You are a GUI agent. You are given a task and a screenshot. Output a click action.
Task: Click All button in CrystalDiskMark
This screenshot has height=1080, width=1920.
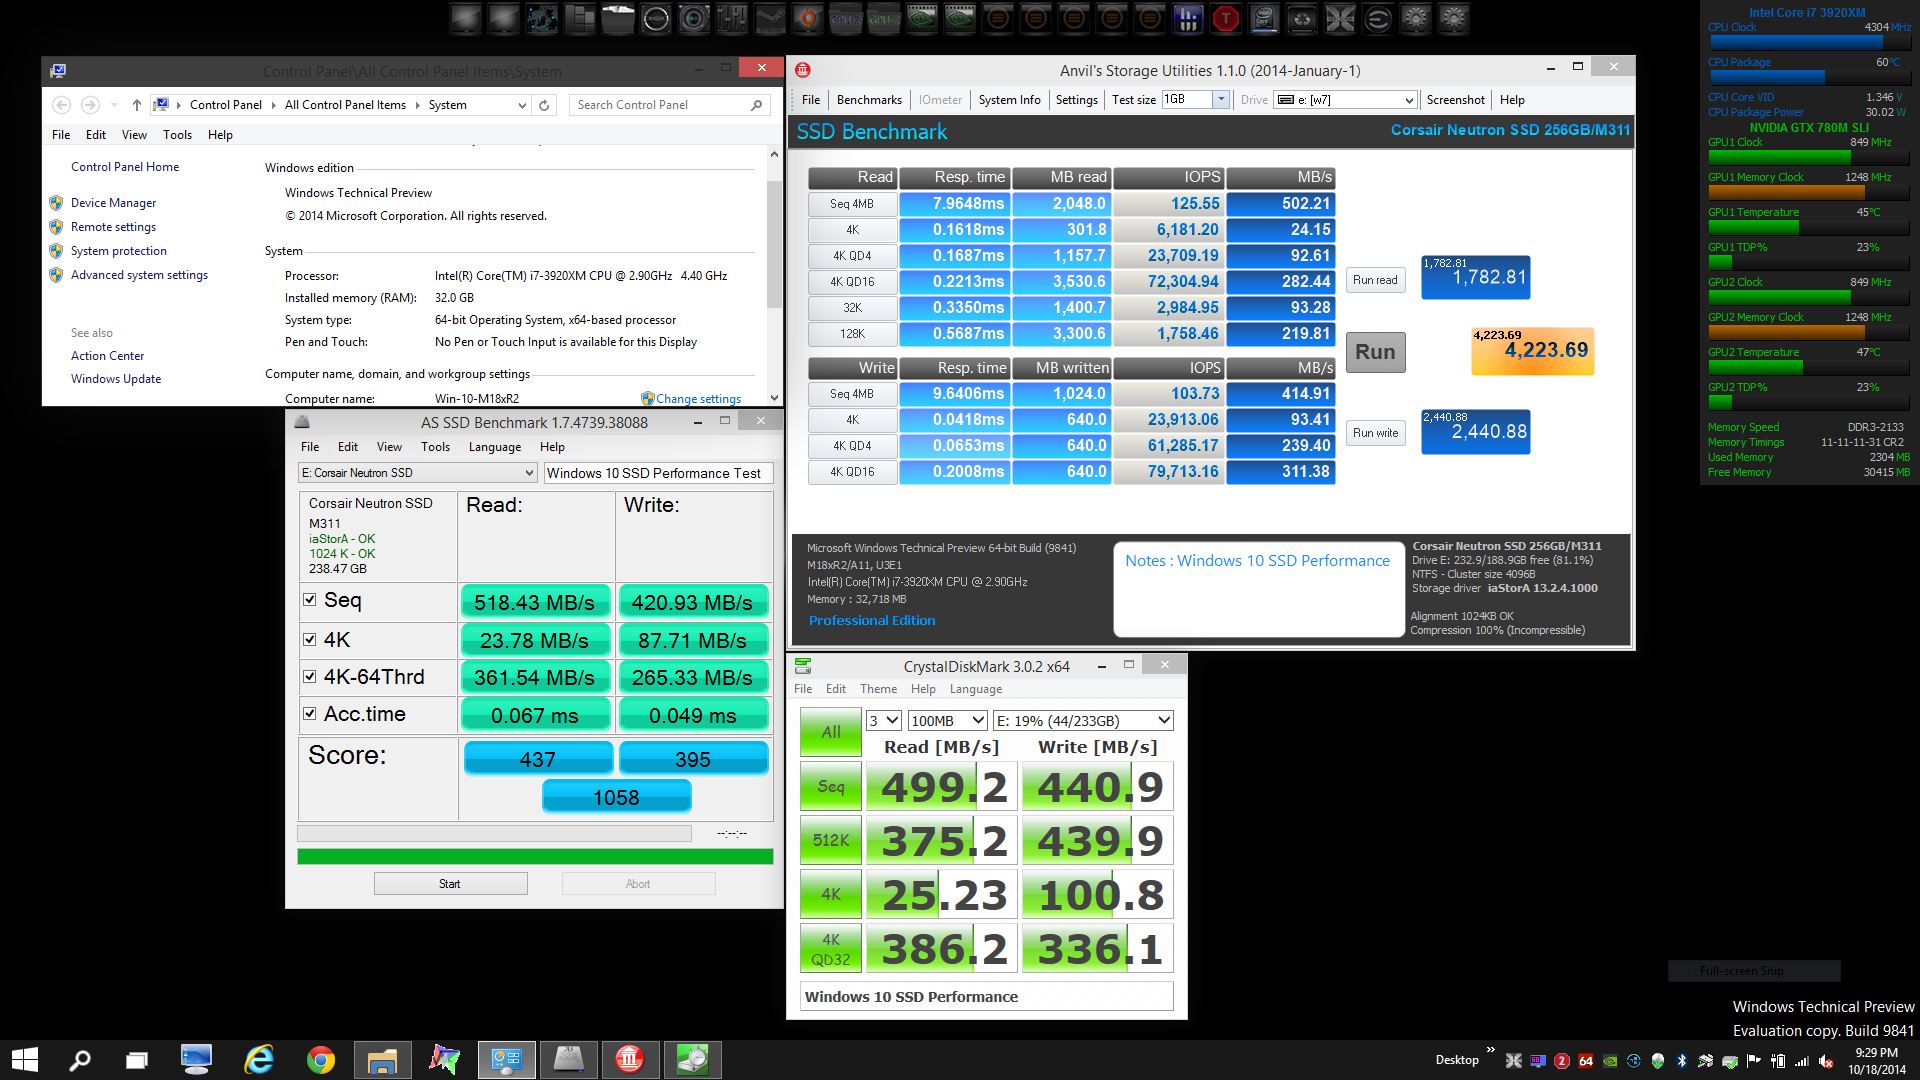pyautogui.click(x=831, y=732)
